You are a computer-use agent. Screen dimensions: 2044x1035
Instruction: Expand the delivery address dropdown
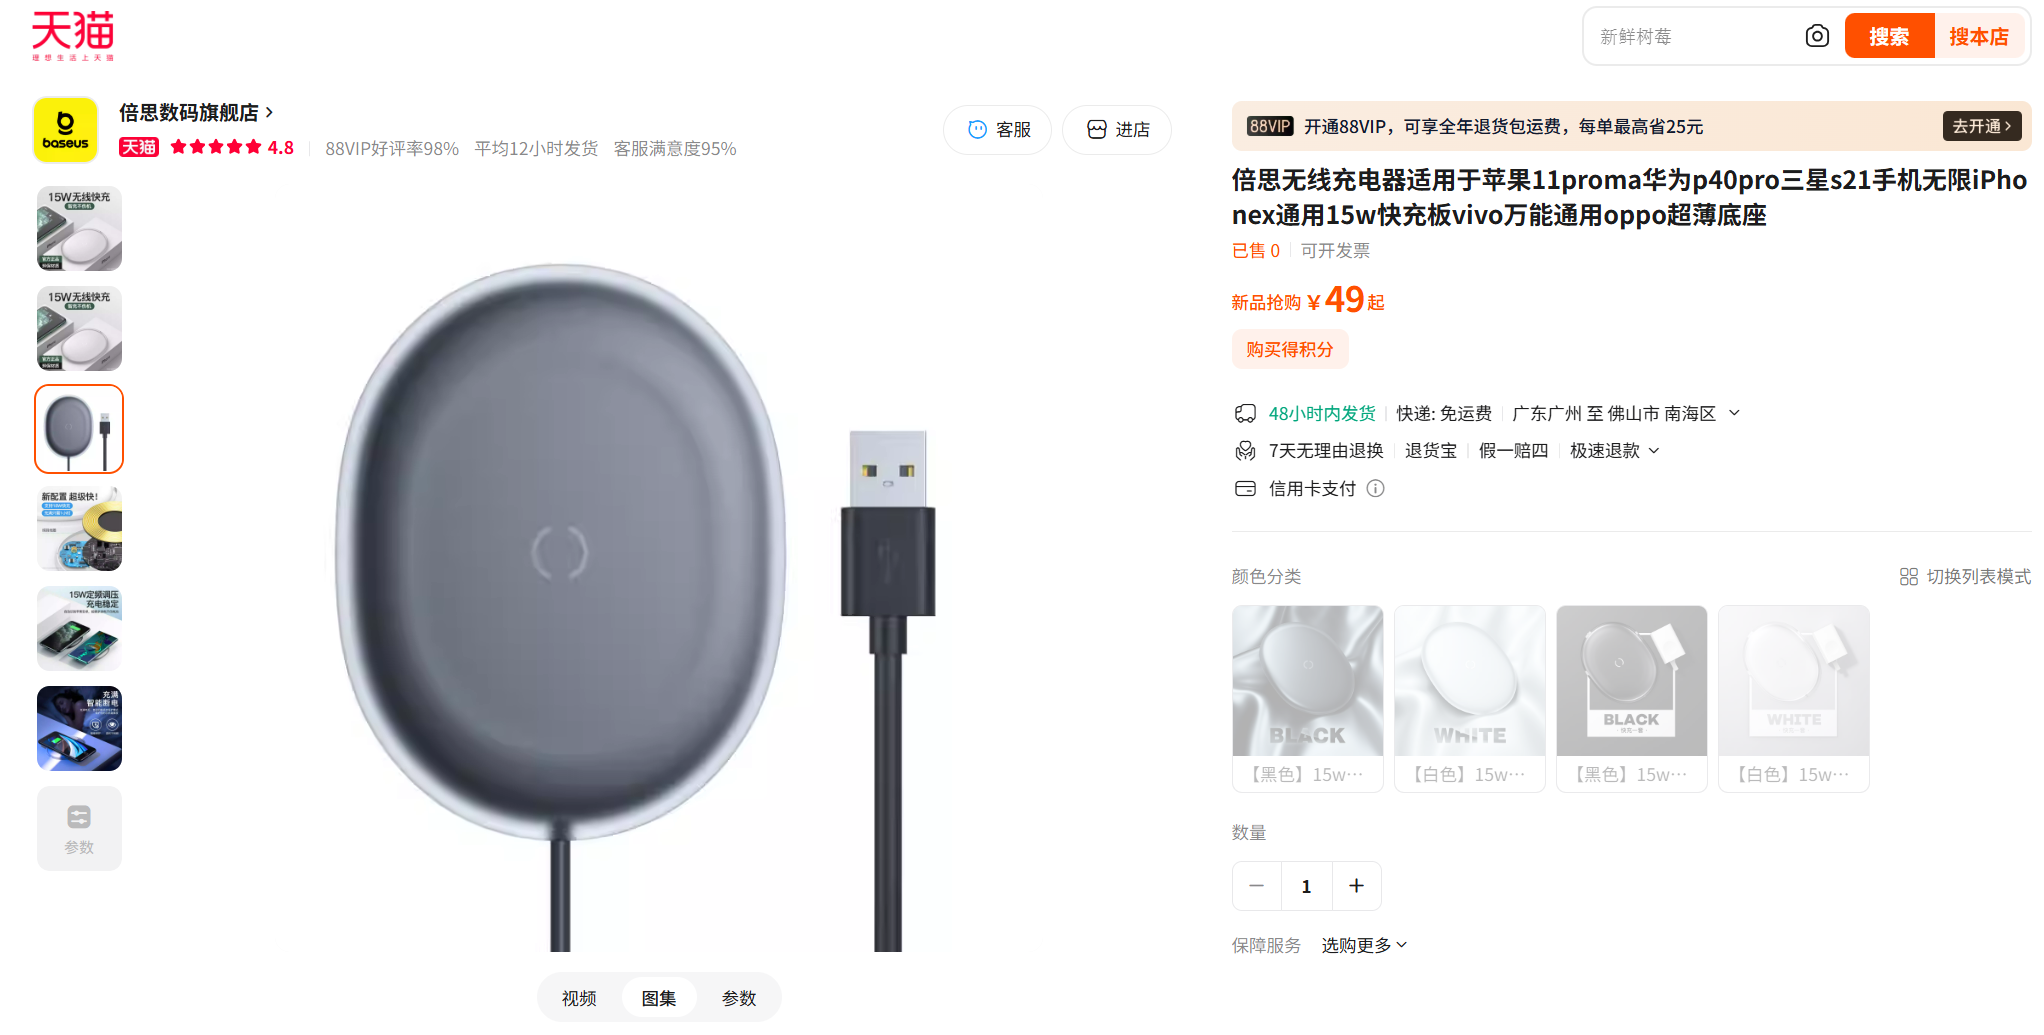pos(1735,413)
